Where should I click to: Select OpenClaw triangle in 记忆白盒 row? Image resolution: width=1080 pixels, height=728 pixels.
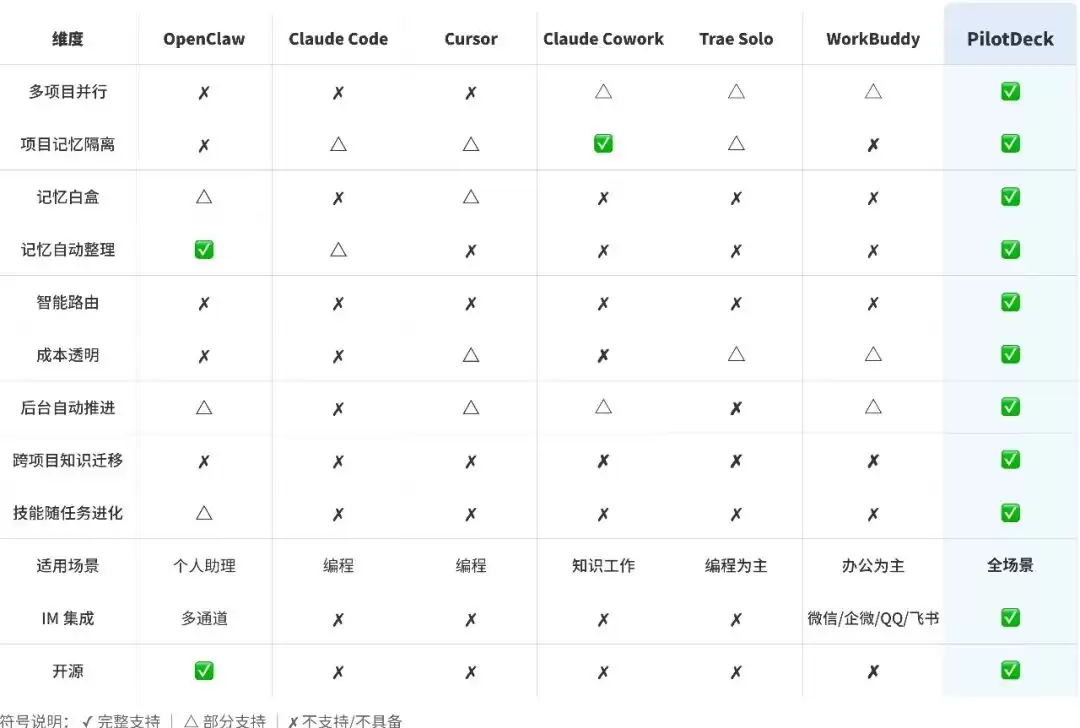(x=204, y=197)
